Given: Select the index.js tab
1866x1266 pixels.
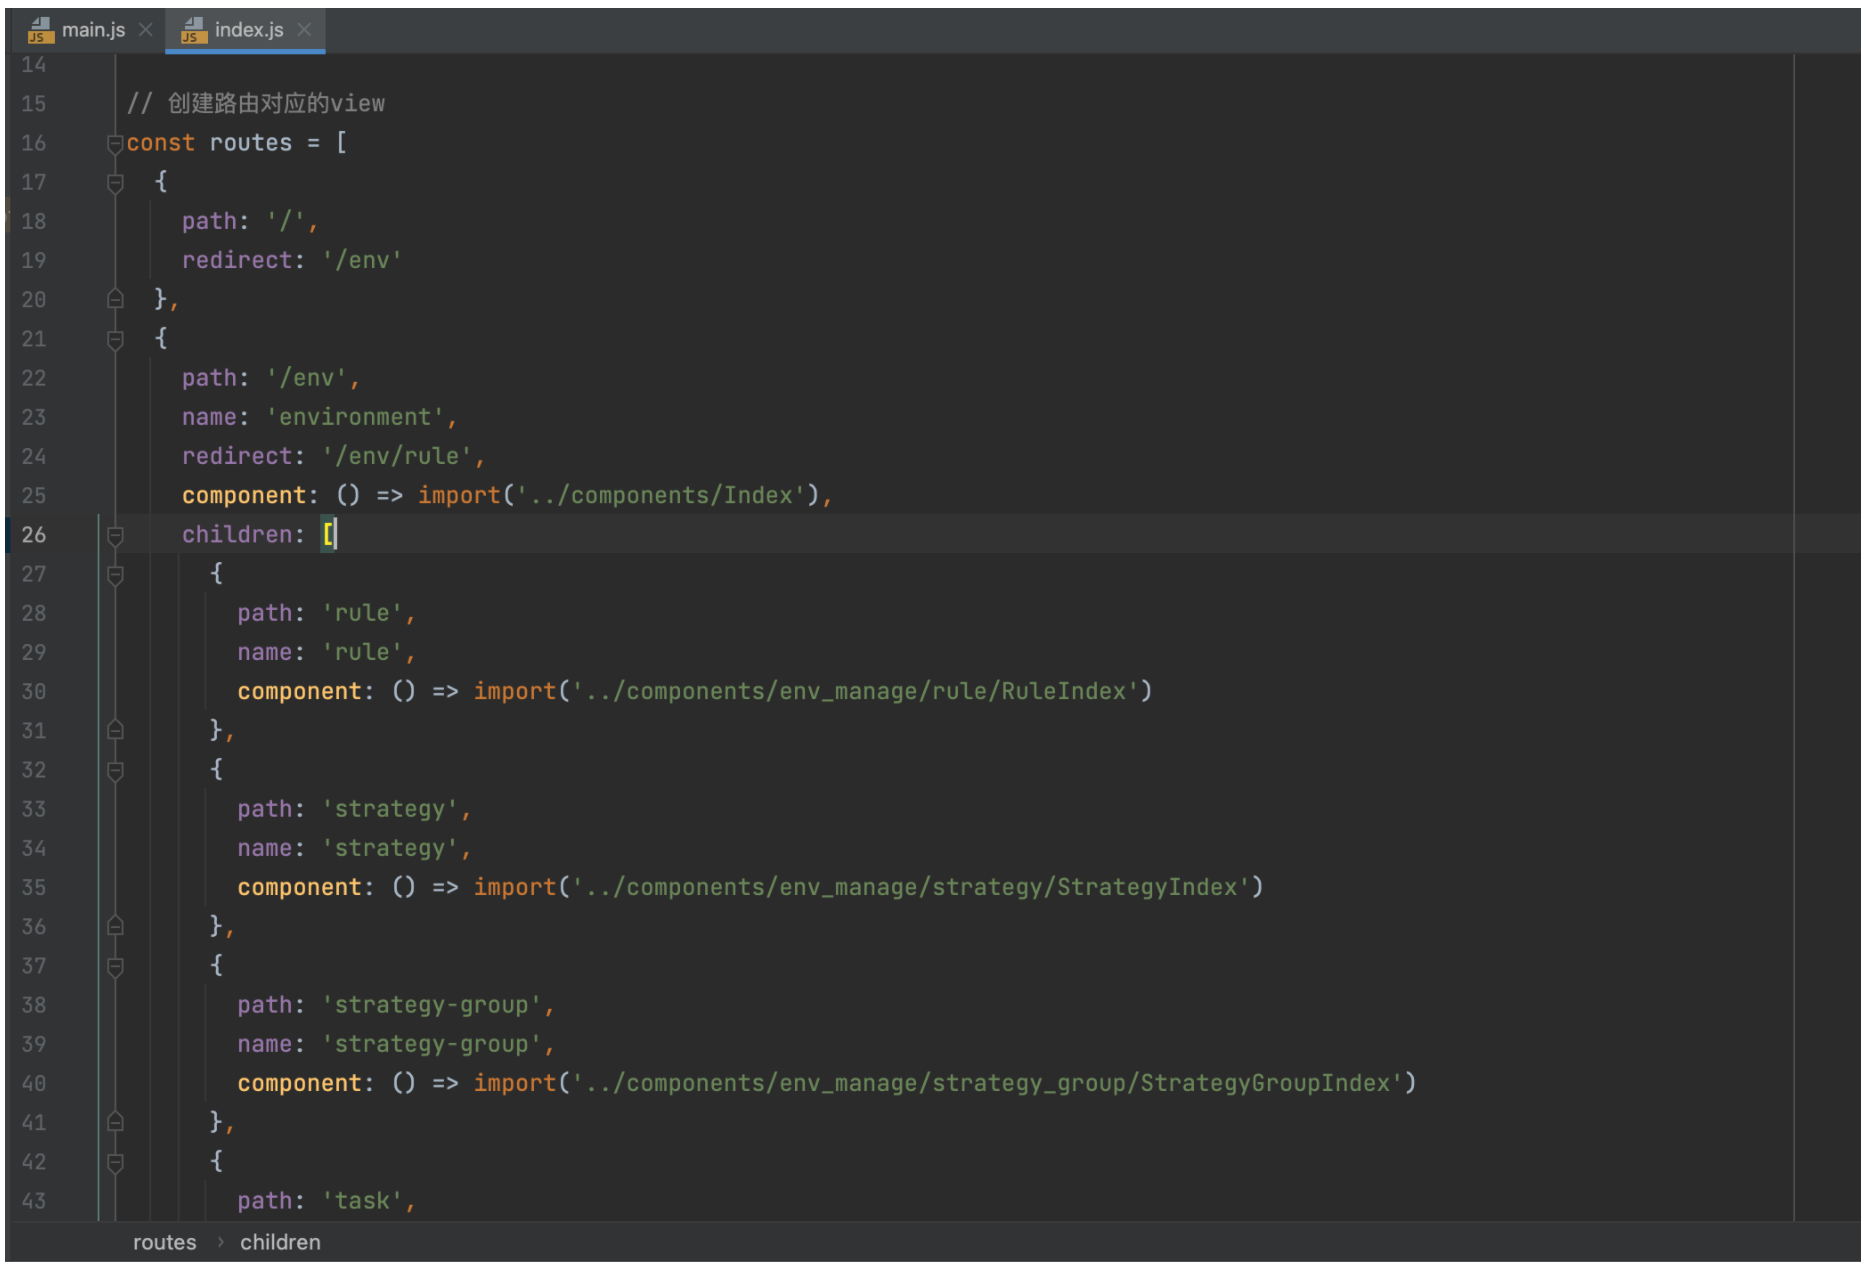Looking at the screenshot, I should click(x=248, y=30).
